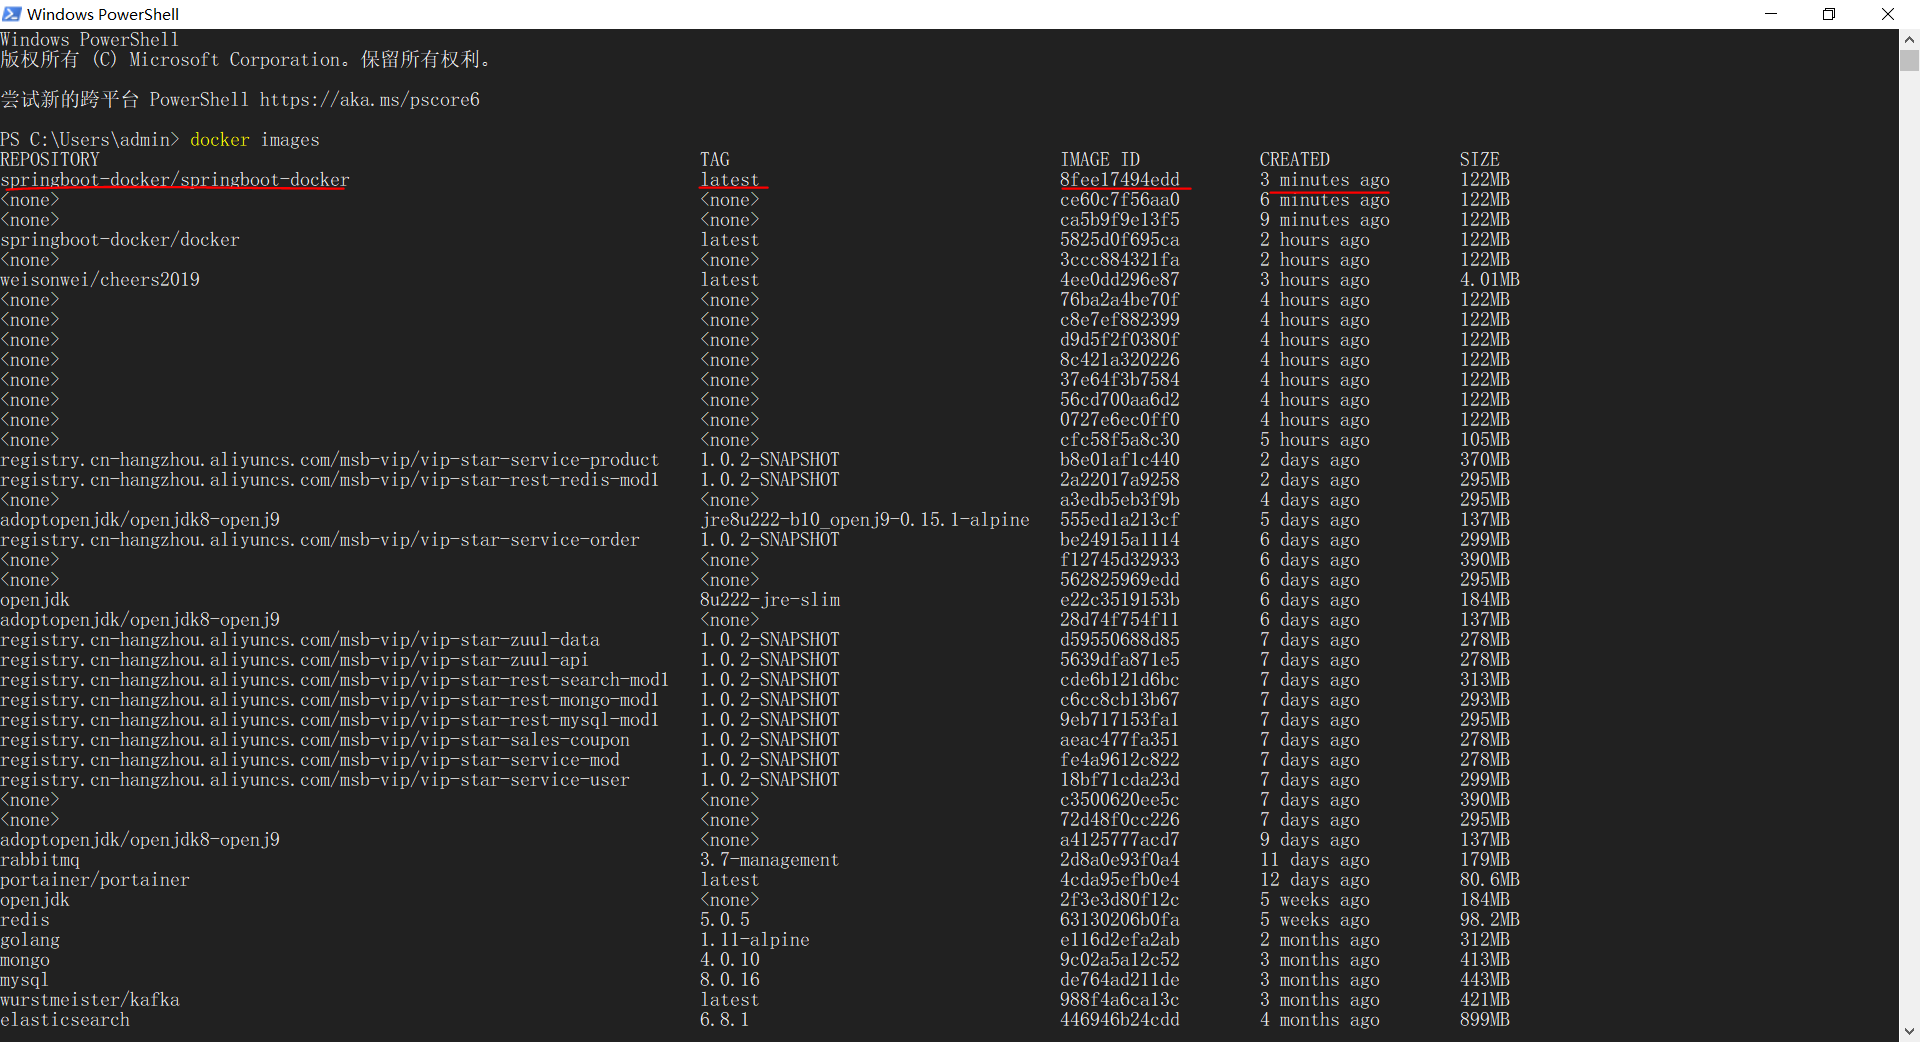Click the 8u222-jre-slim tag

pos(770,600)
